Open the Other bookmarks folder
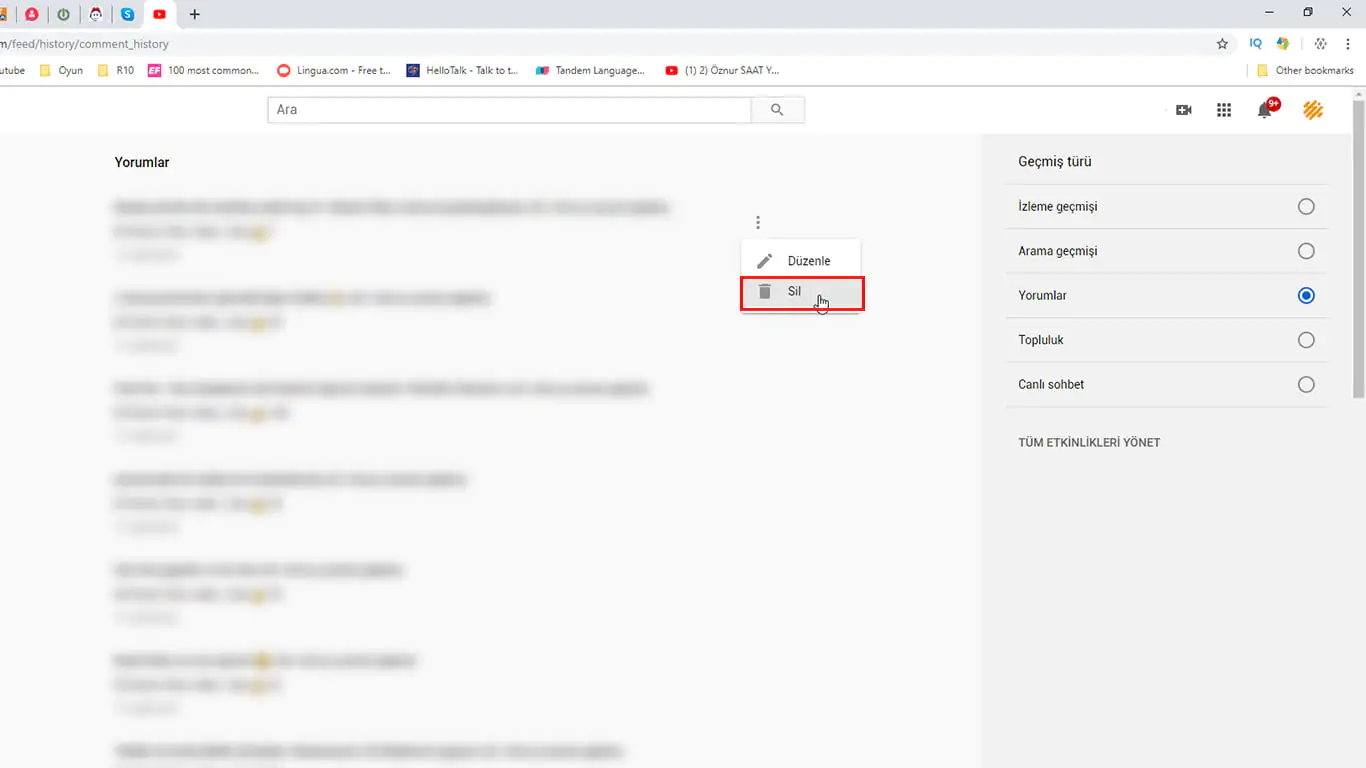The image size is (1366, 768). (1305, 70)
